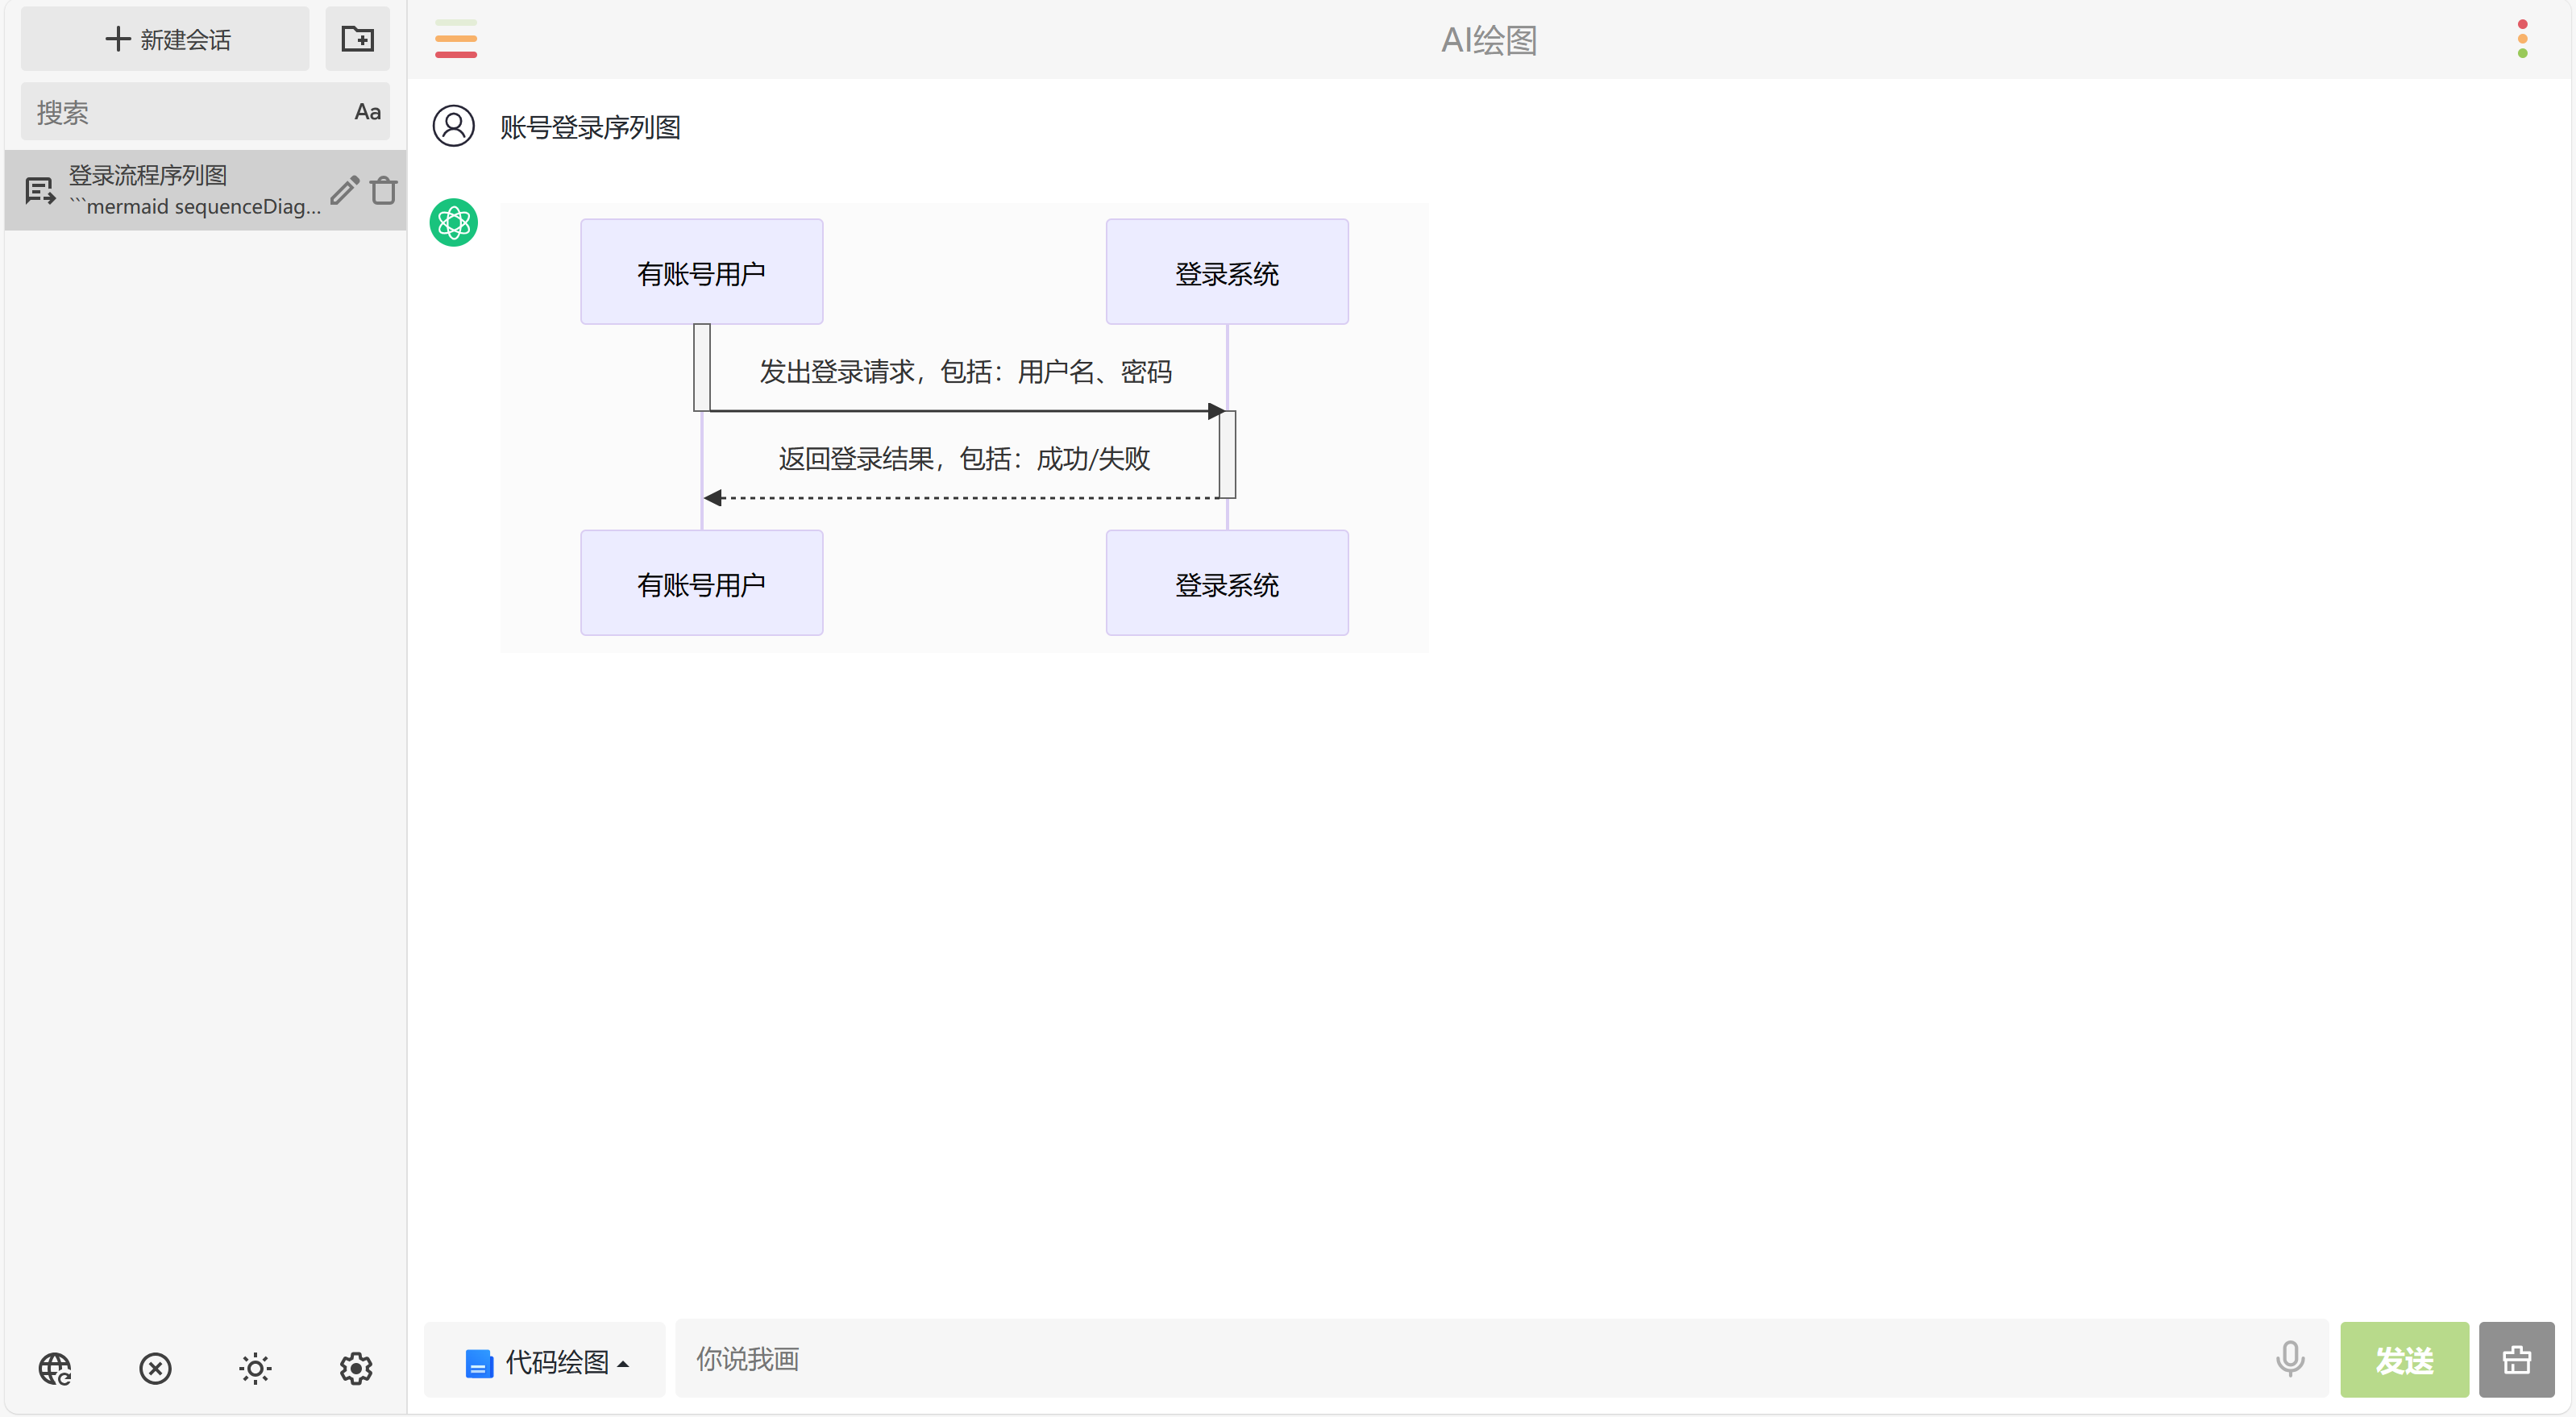
Task: Open the gear settings icon
Action: pos(355,1367)
